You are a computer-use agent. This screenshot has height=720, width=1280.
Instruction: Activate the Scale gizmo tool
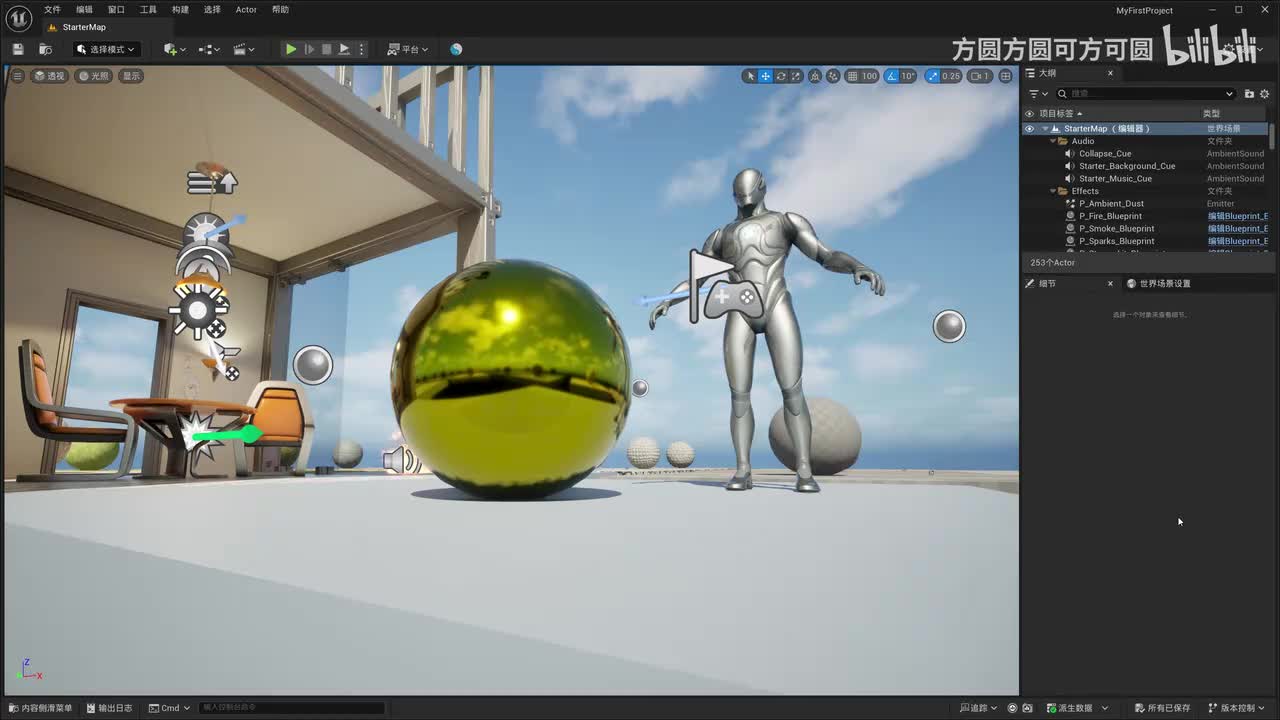pos(796,76)
